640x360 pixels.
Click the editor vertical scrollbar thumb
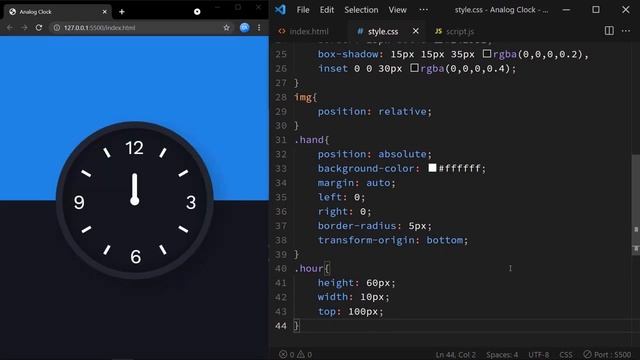(636, 204)
